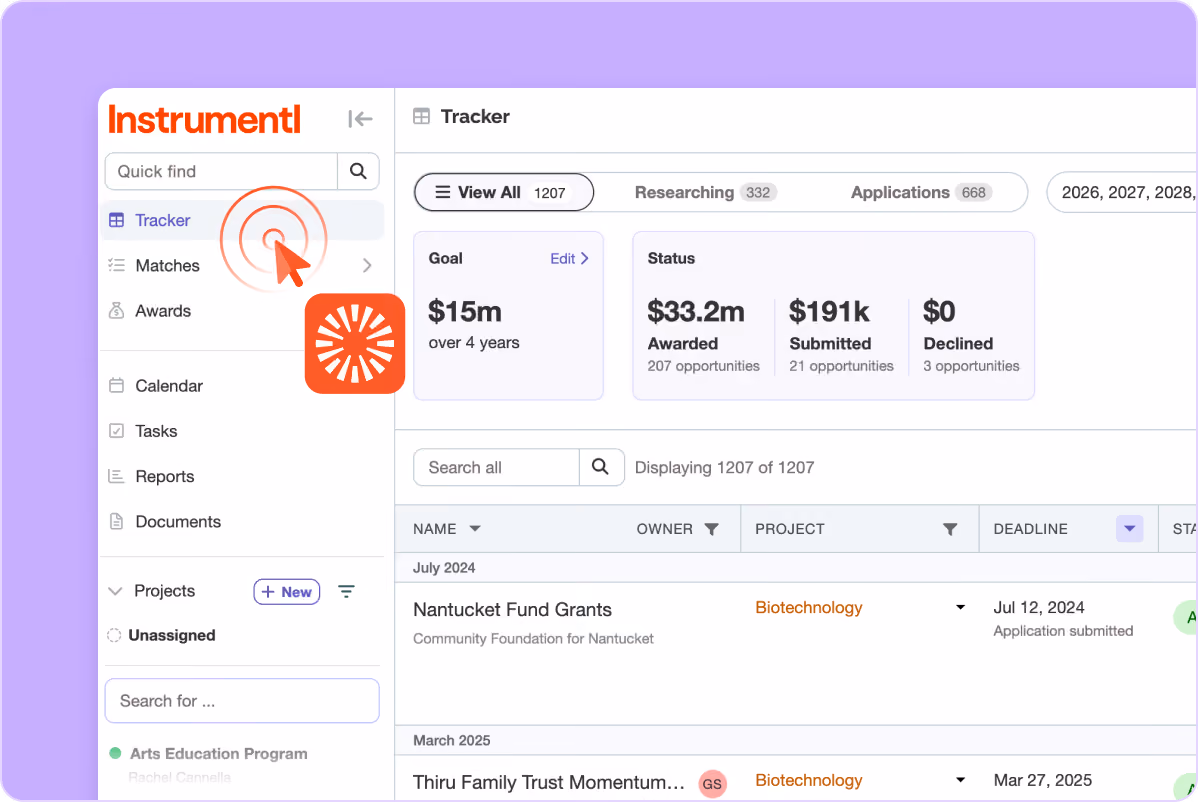This screenshot has height=802, width=1198.
Task: Open the Projects filter lines icon
Action: [x=346, y=591]
